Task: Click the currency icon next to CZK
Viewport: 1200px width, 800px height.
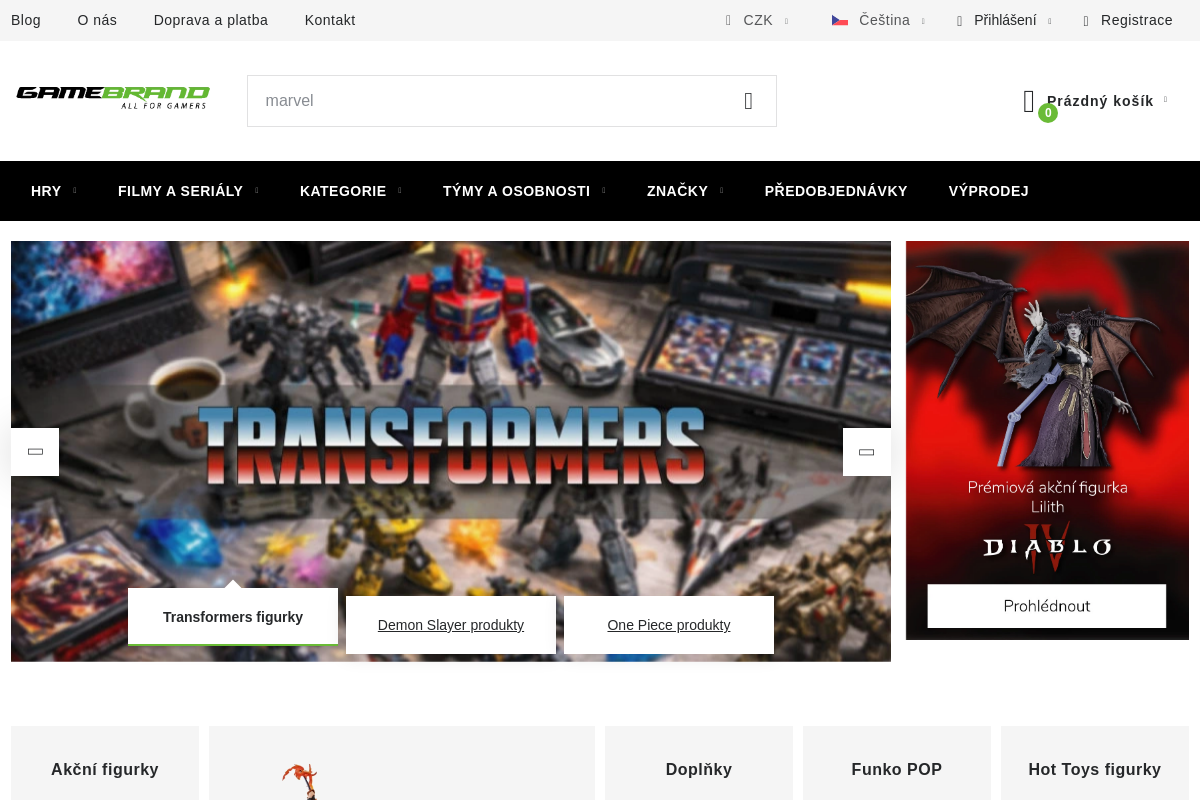Action: tap(729, 20)
